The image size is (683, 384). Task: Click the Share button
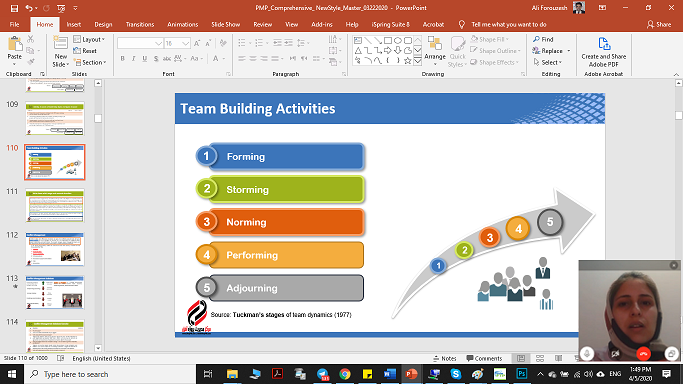[x=659, y=24]
